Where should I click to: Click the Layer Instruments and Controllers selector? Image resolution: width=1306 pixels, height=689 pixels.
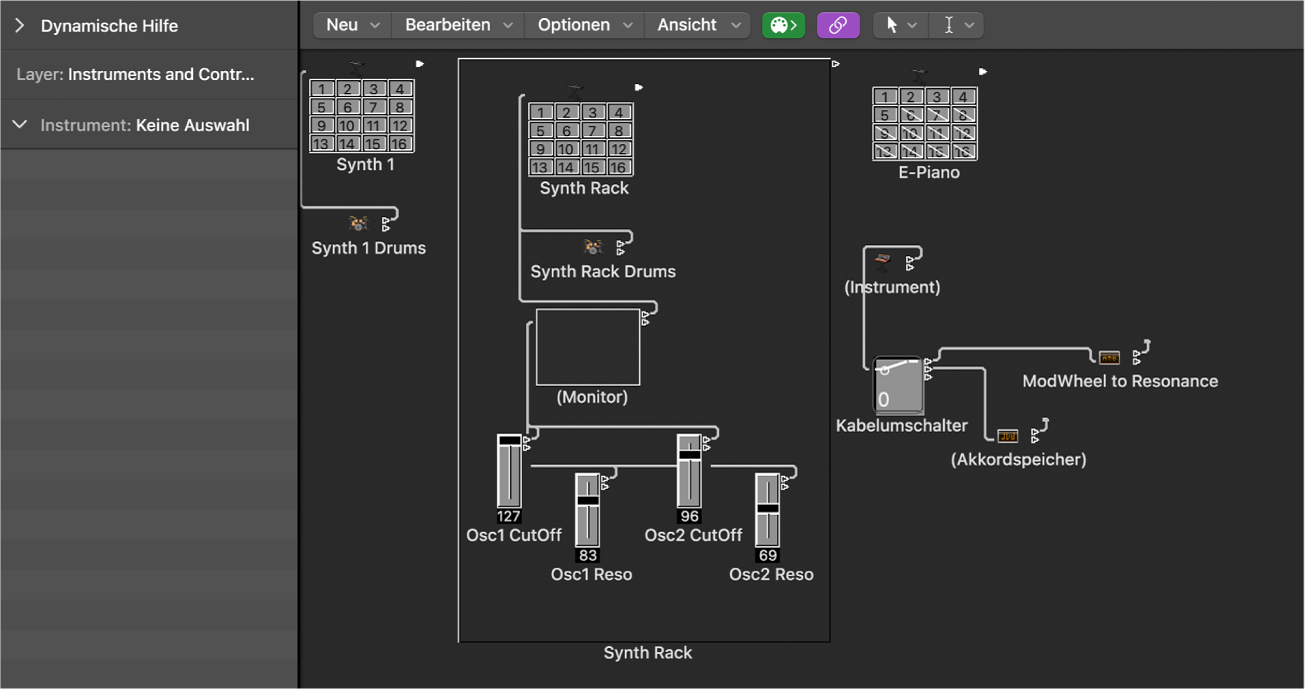click(x=160, y=75)
